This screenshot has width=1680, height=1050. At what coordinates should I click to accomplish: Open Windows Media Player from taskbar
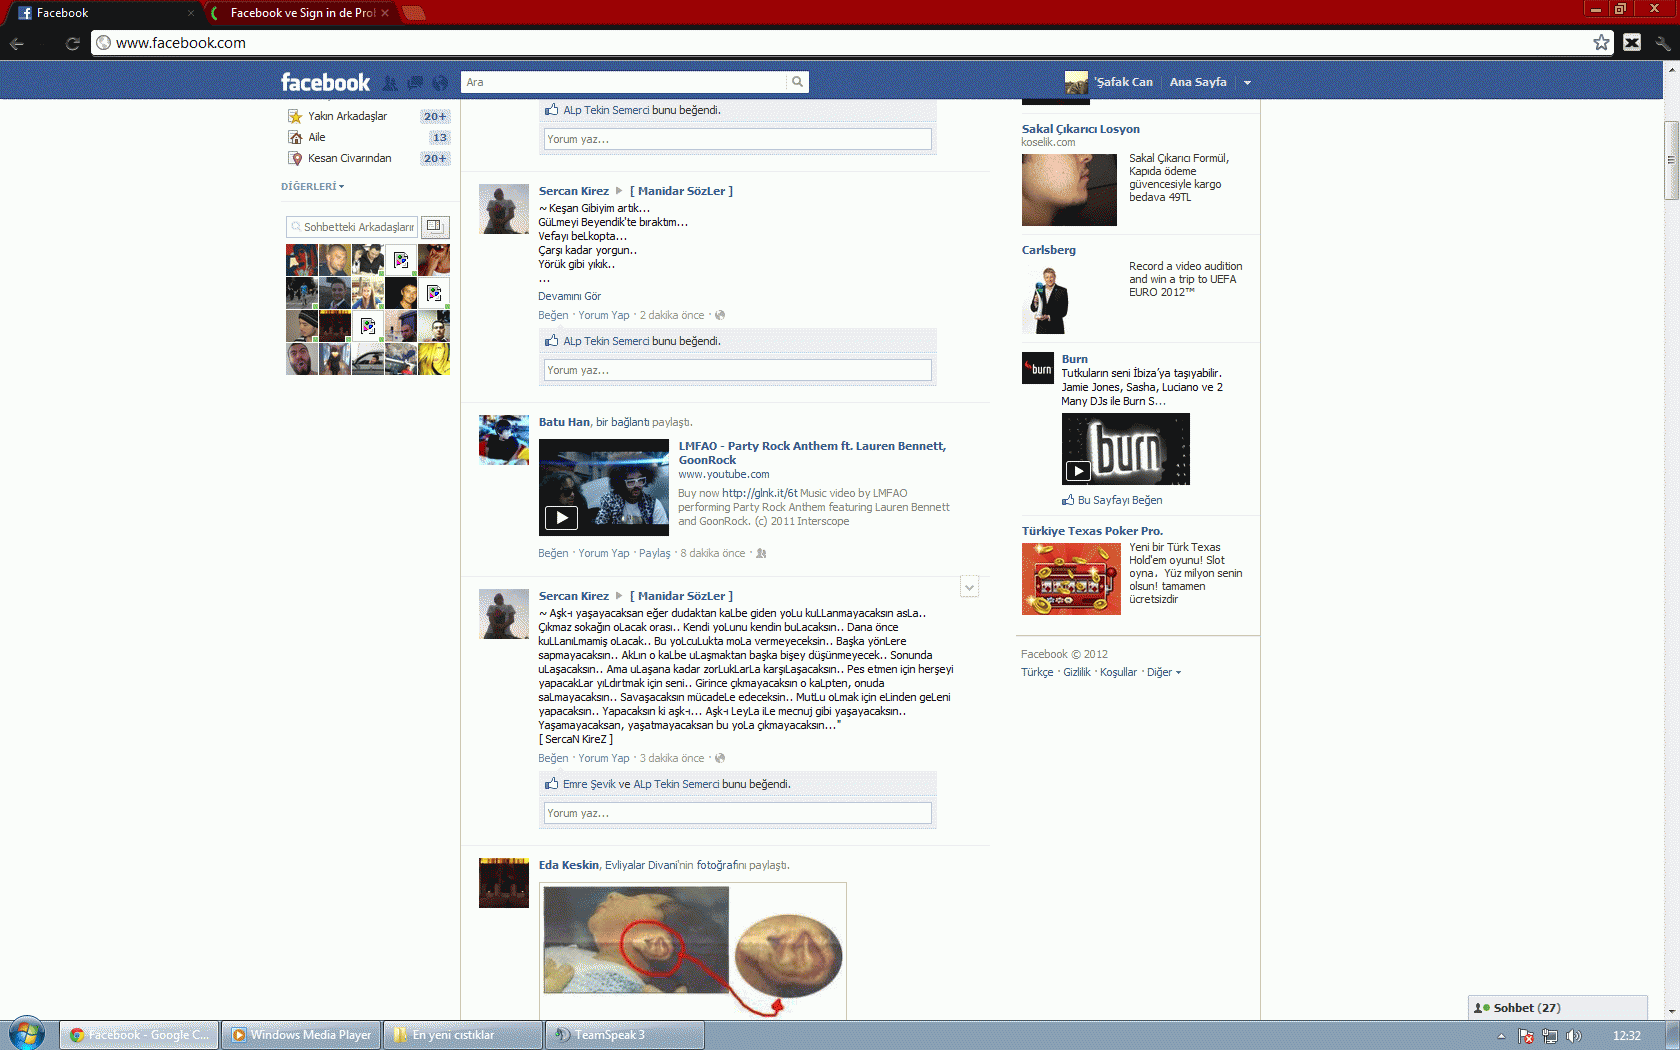pyautogui.click(x=301, y=1035)
